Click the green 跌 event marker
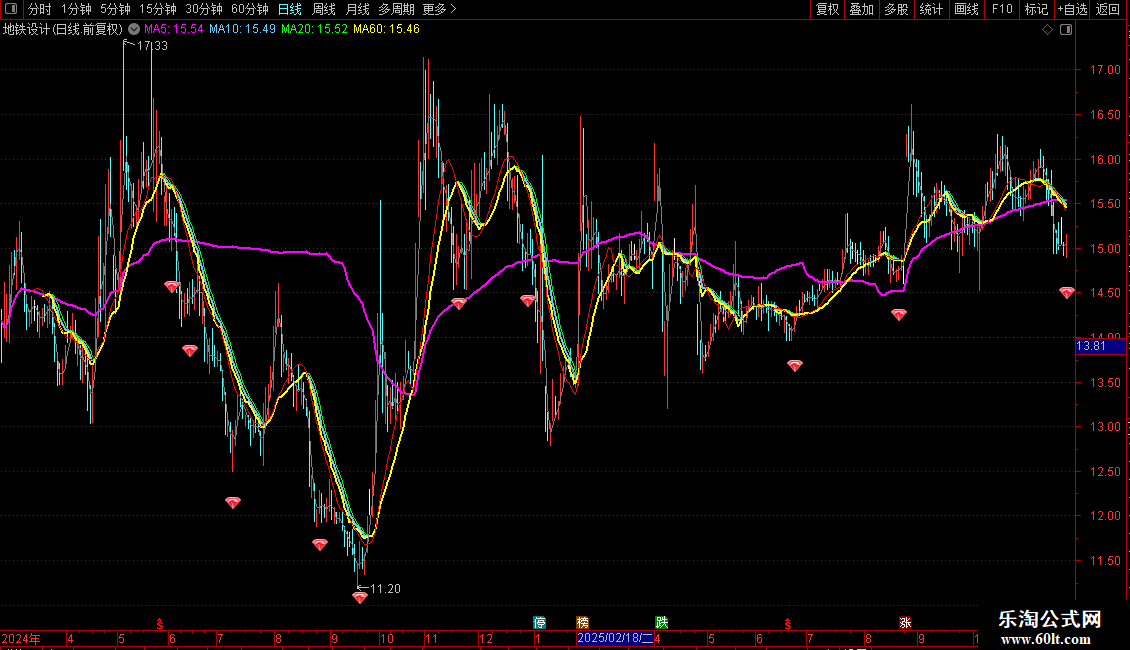Screen dimensions: 1130x650 point(661,622)
